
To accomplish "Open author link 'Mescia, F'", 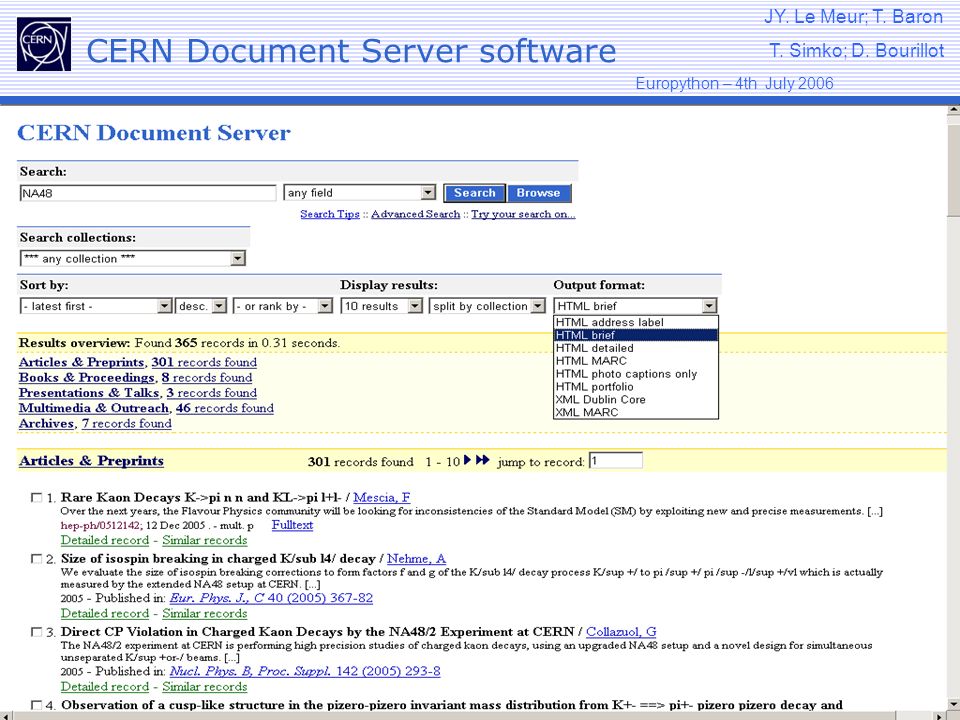I will pos(382,497).
